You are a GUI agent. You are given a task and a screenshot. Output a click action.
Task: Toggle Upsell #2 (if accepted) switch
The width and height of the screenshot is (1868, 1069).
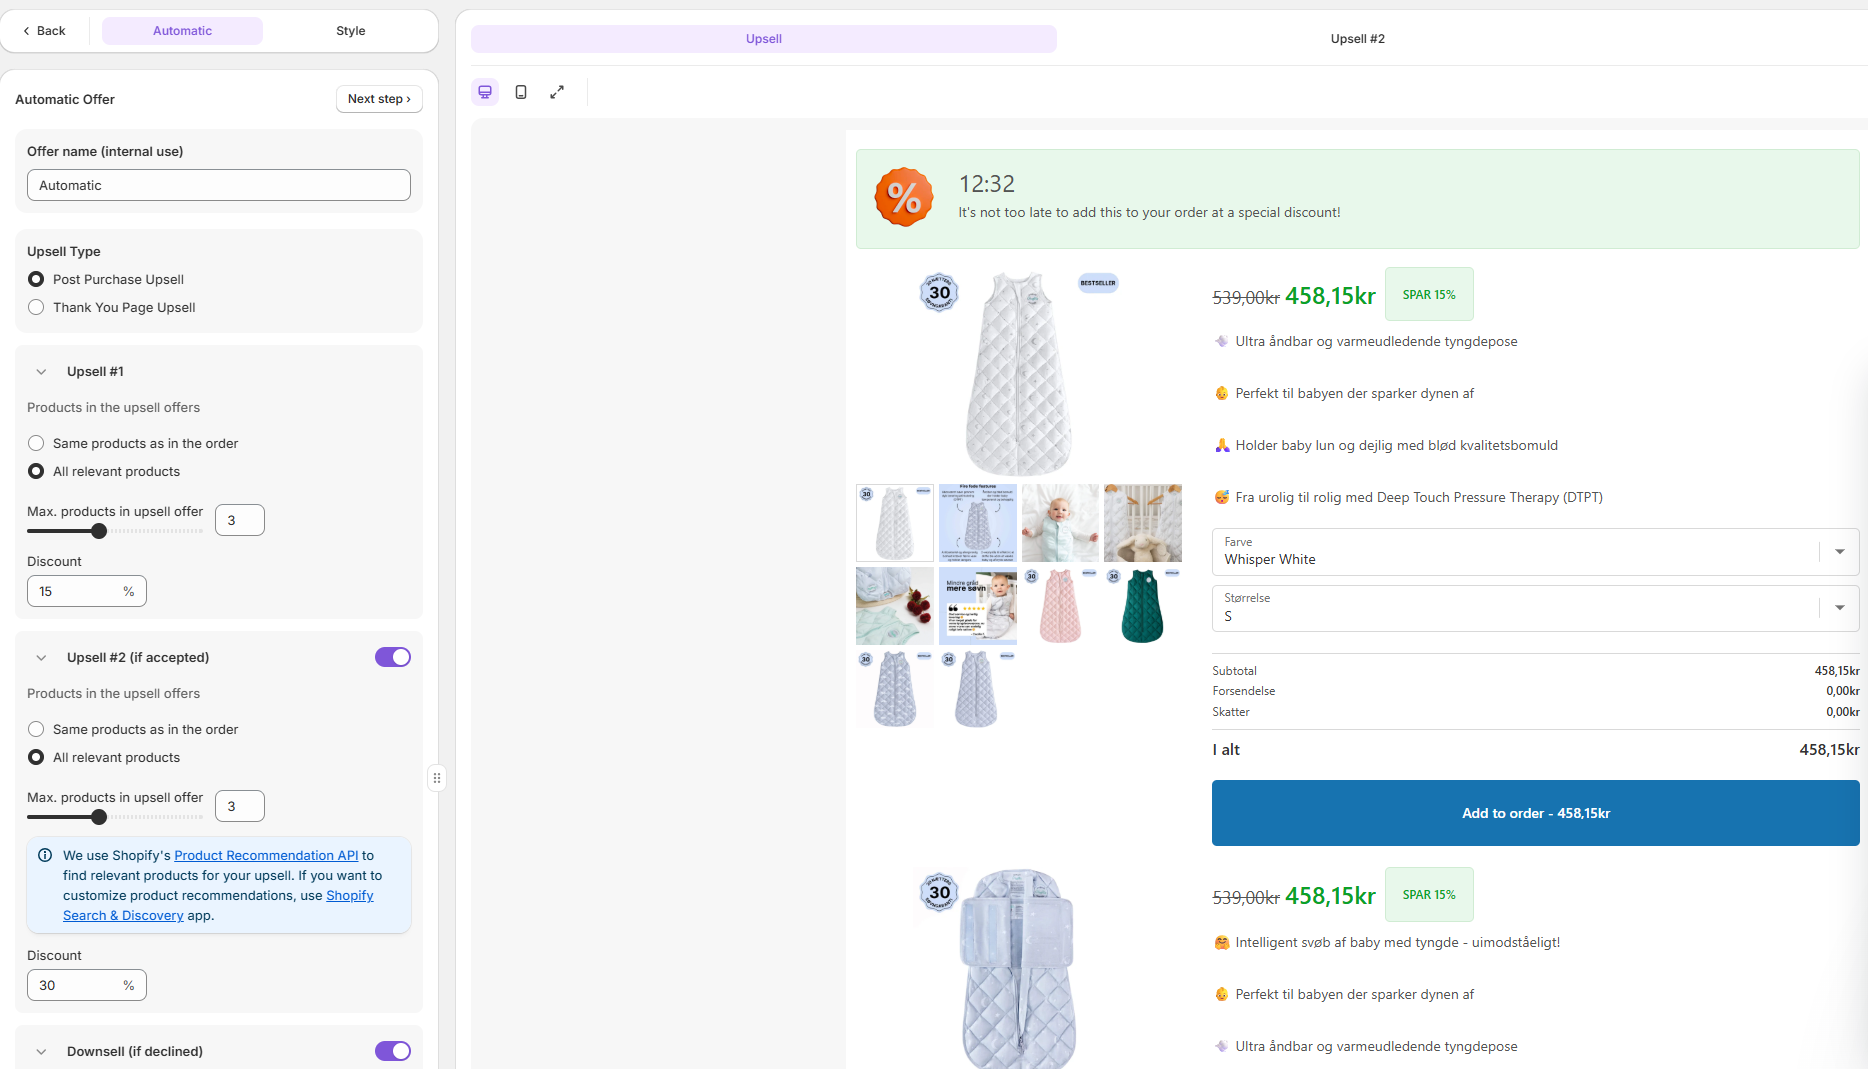tap(393, 657)
